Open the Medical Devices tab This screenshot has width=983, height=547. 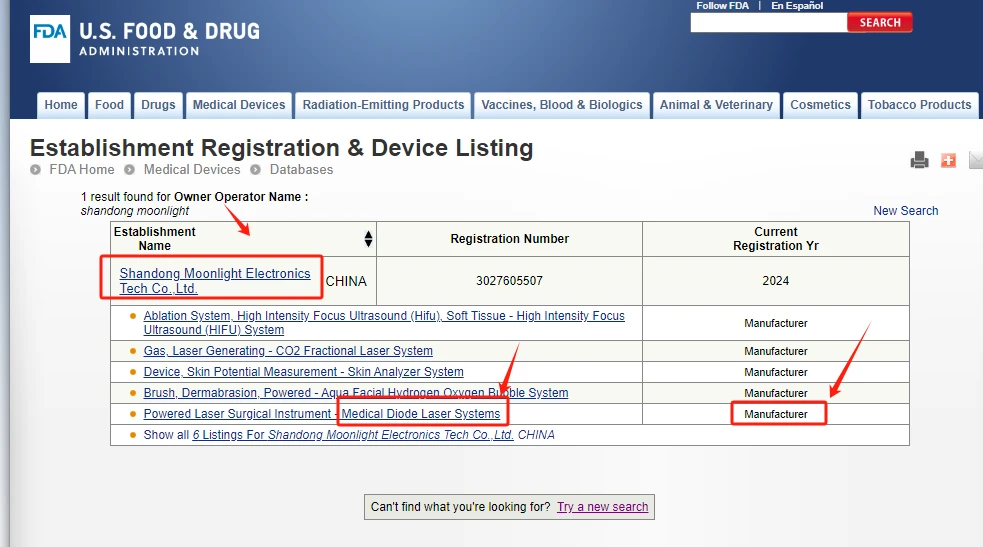[x=239, y=105]
